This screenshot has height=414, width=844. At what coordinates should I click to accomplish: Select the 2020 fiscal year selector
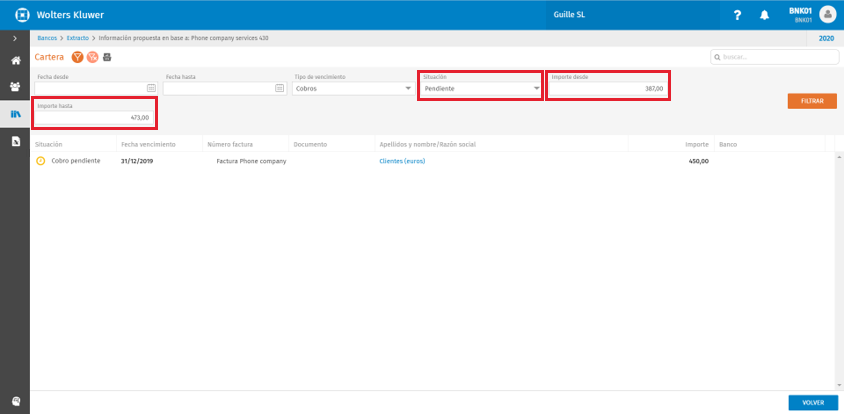[826, 39]
